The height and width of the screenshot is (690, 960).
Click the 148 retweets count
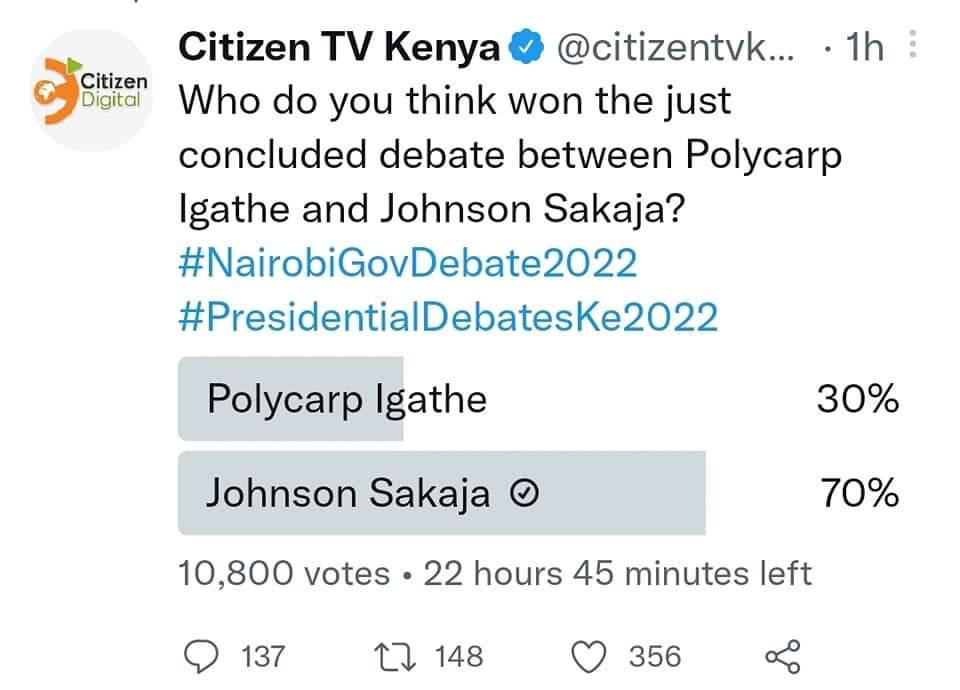click(459, 656)
